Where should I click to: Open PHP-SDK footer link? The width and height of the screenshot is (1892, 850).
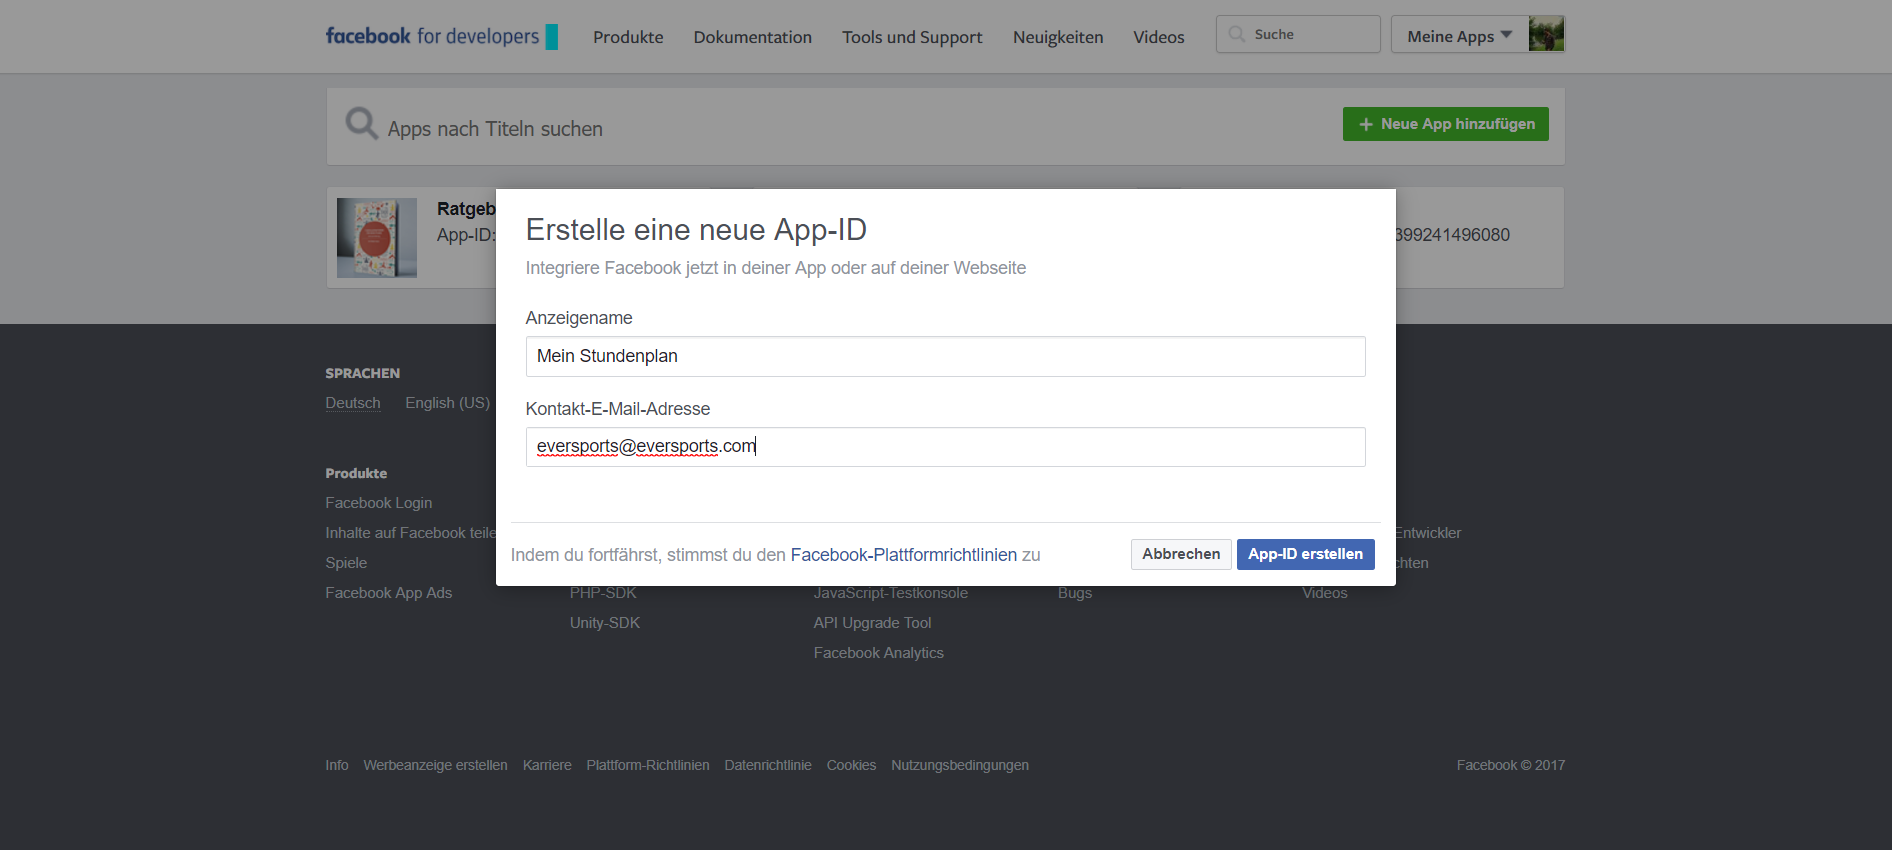[603, 594]
